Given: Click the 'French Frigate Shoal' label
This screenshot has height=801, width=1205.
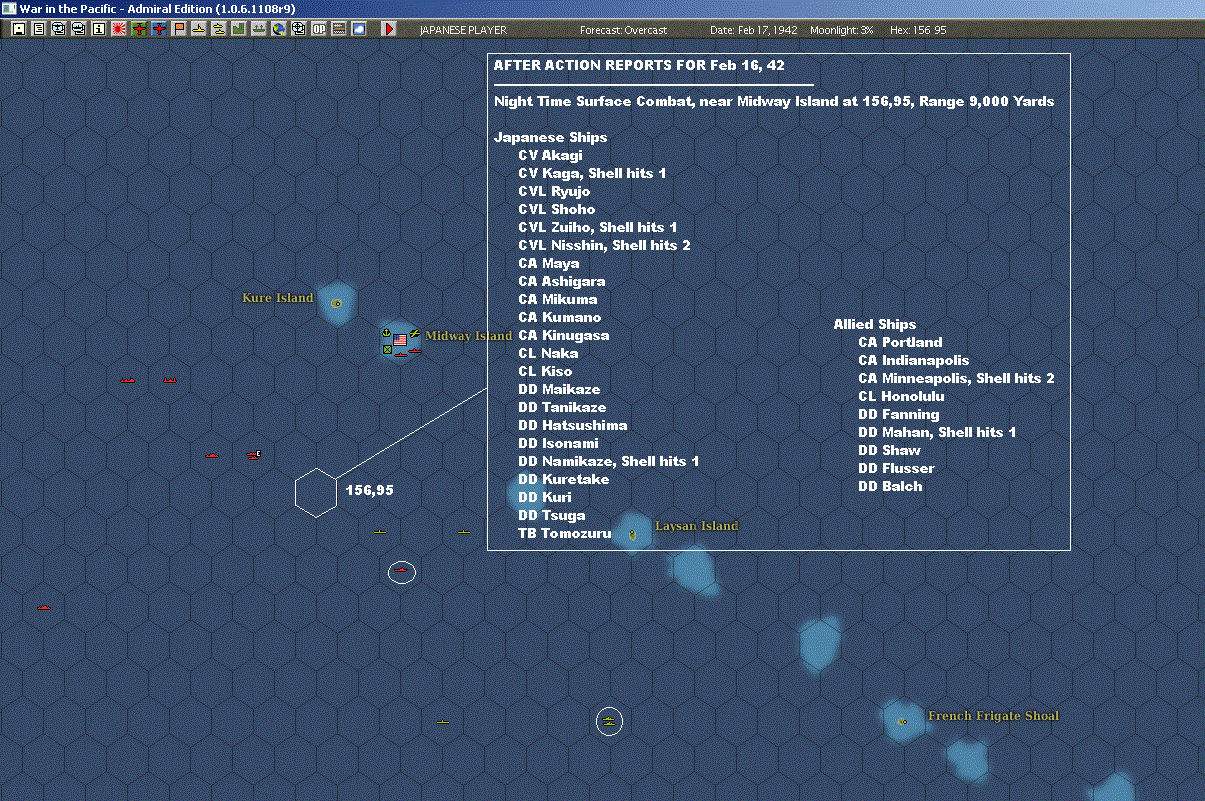Looking at the screenshot, I should (993, 716).
